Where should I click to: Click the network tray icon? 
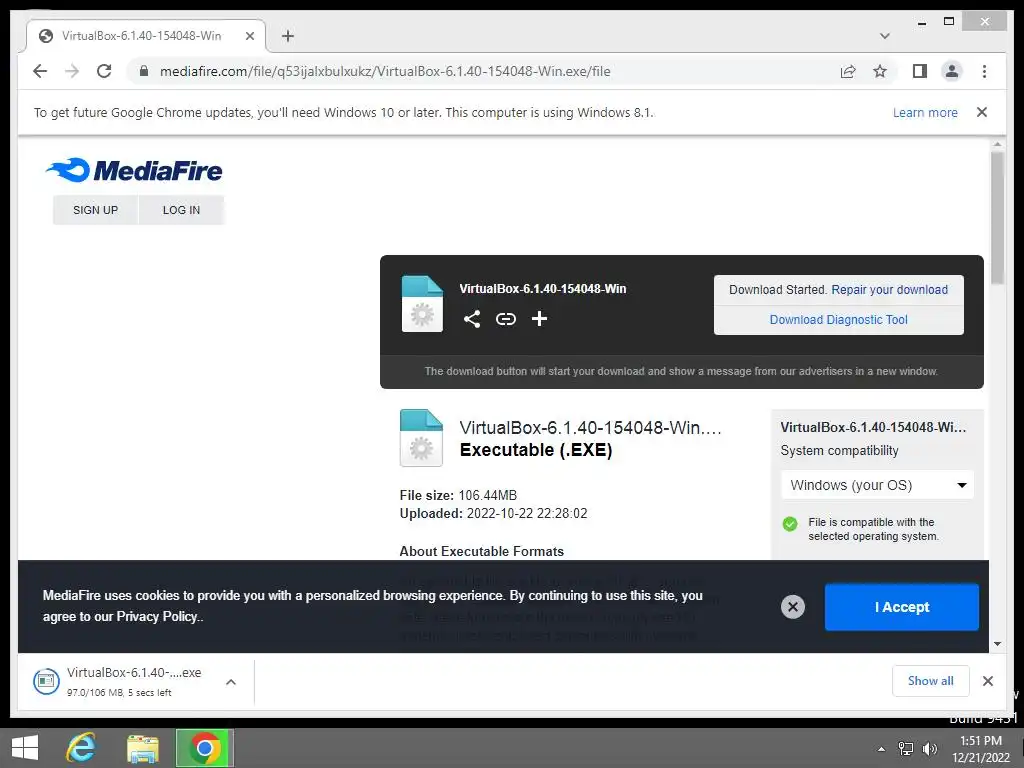pyautogui.click(x=906, y=749)
